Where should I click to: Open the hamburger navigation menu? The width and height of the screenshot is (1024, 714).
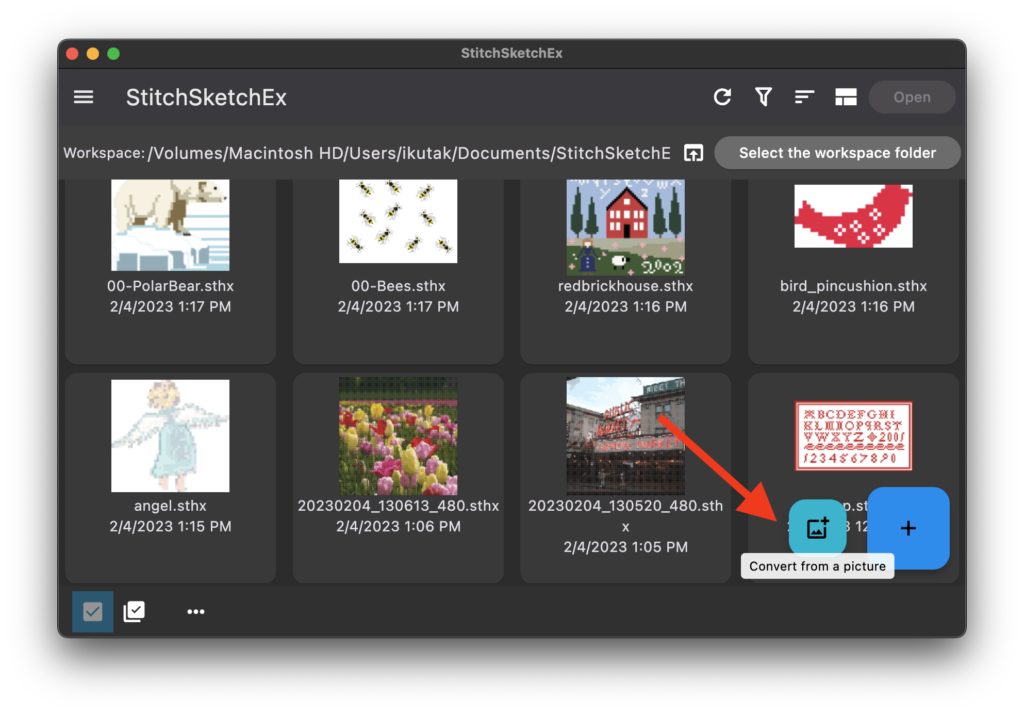(x=84, y=97)
